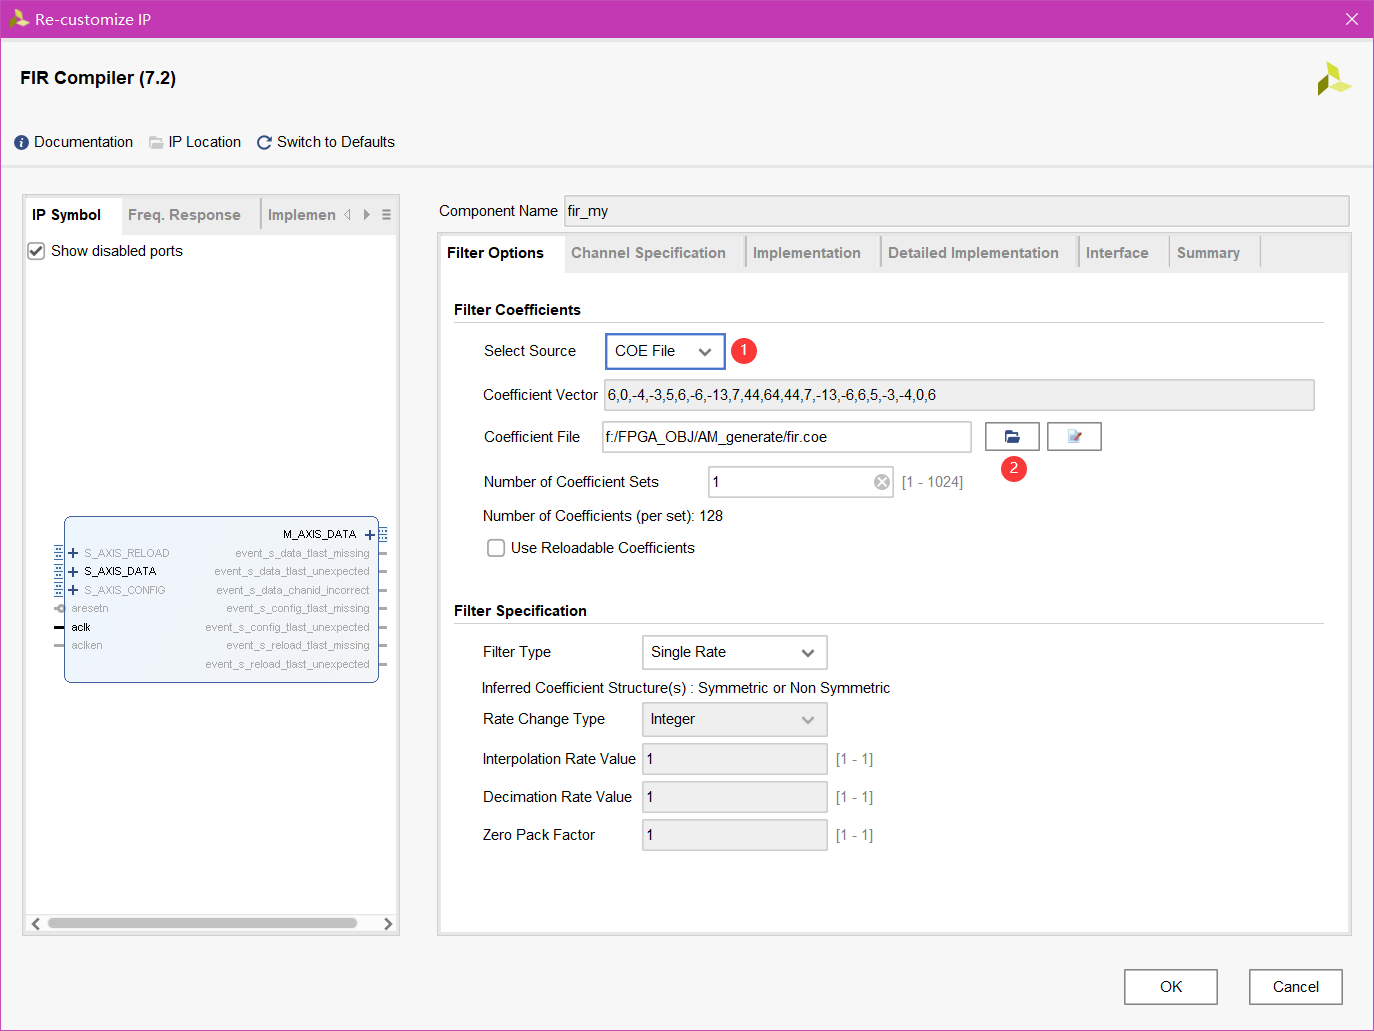Select the Filter Options tab
This screenshot has height=1031, width=1374.
pos(495,253)
